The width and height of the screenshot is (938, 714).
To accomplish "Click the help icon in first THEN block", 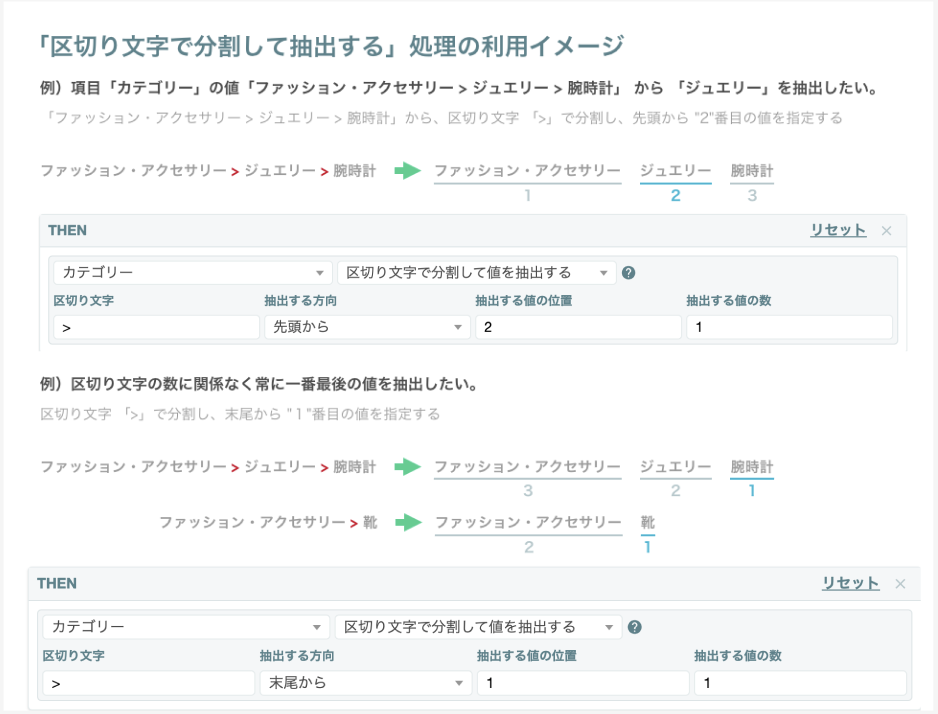I will tap(628, 273).
